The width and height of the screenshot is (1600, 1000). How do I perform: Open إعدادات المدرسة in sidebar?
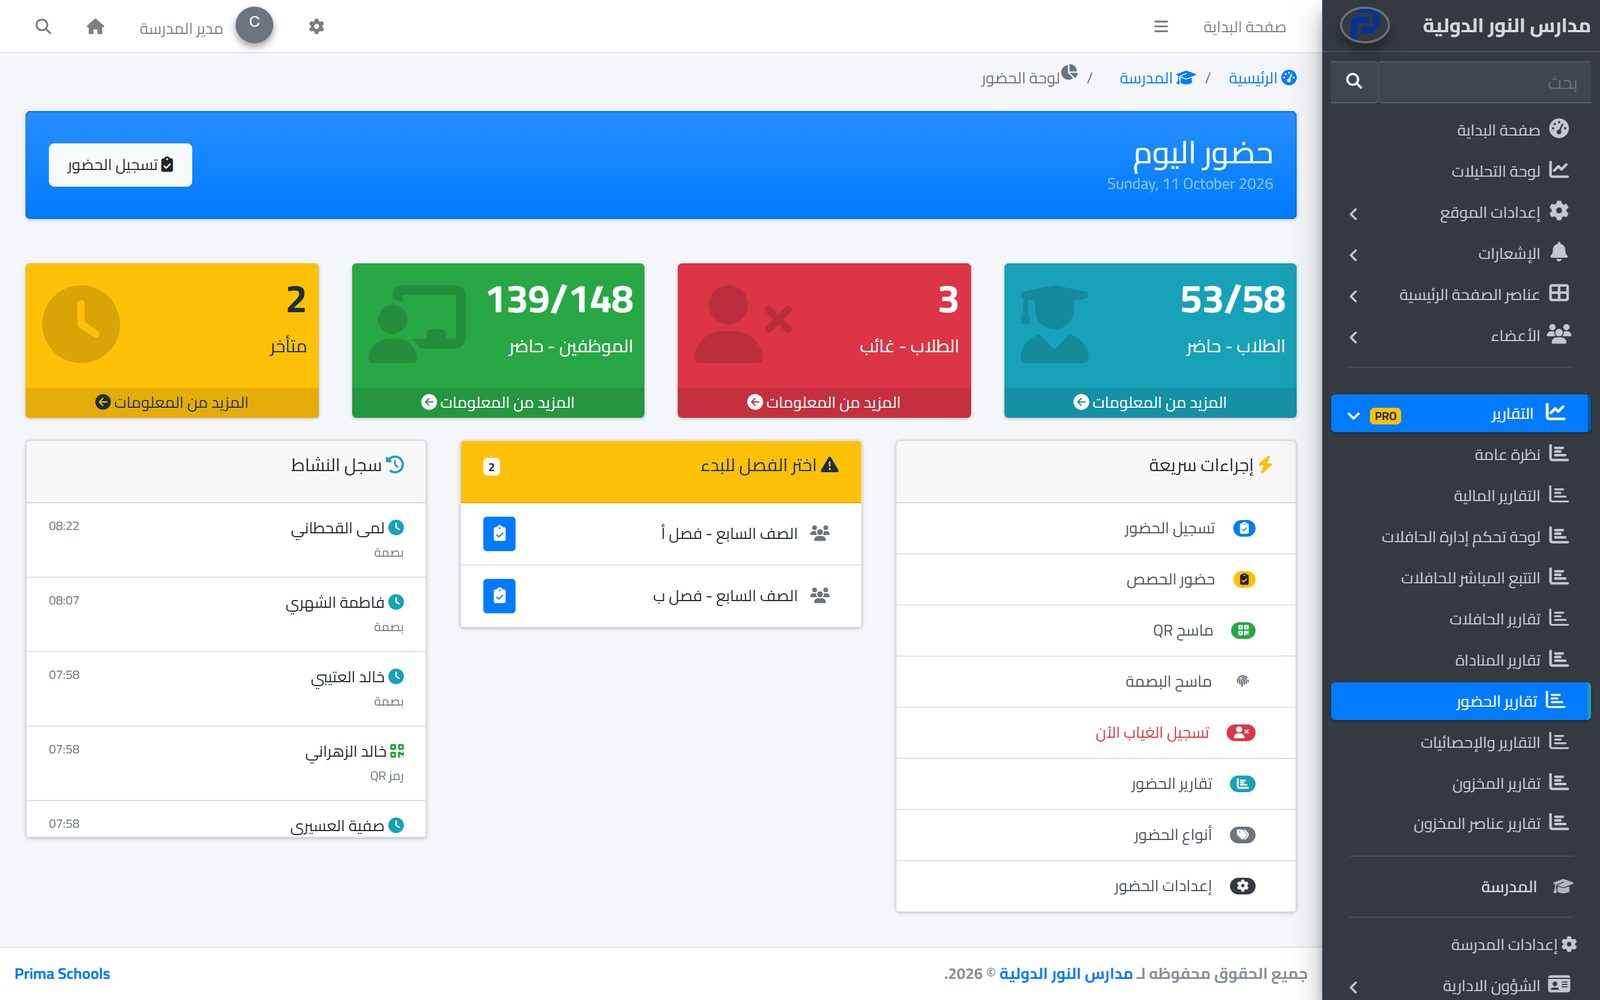click(1460, 945)
